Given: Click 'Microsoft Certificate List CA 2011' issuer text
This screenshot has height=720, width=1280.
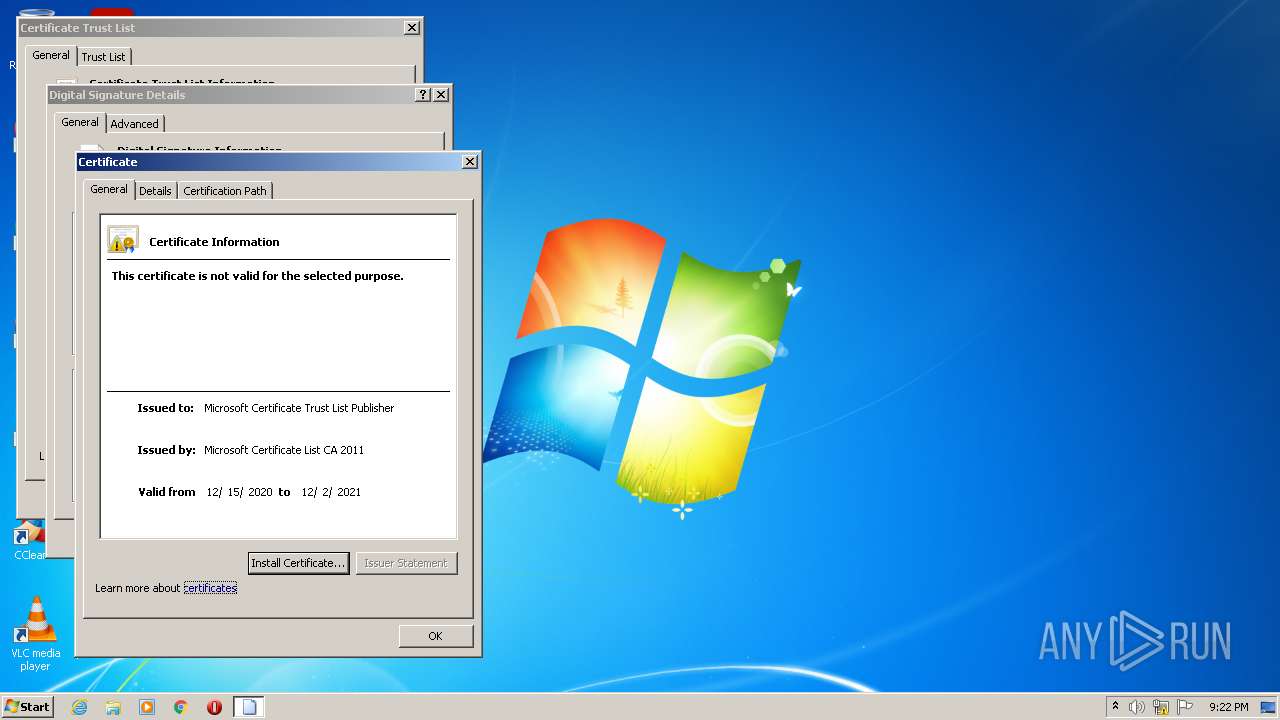Looking at the screenshot, I should click(284, 450).
